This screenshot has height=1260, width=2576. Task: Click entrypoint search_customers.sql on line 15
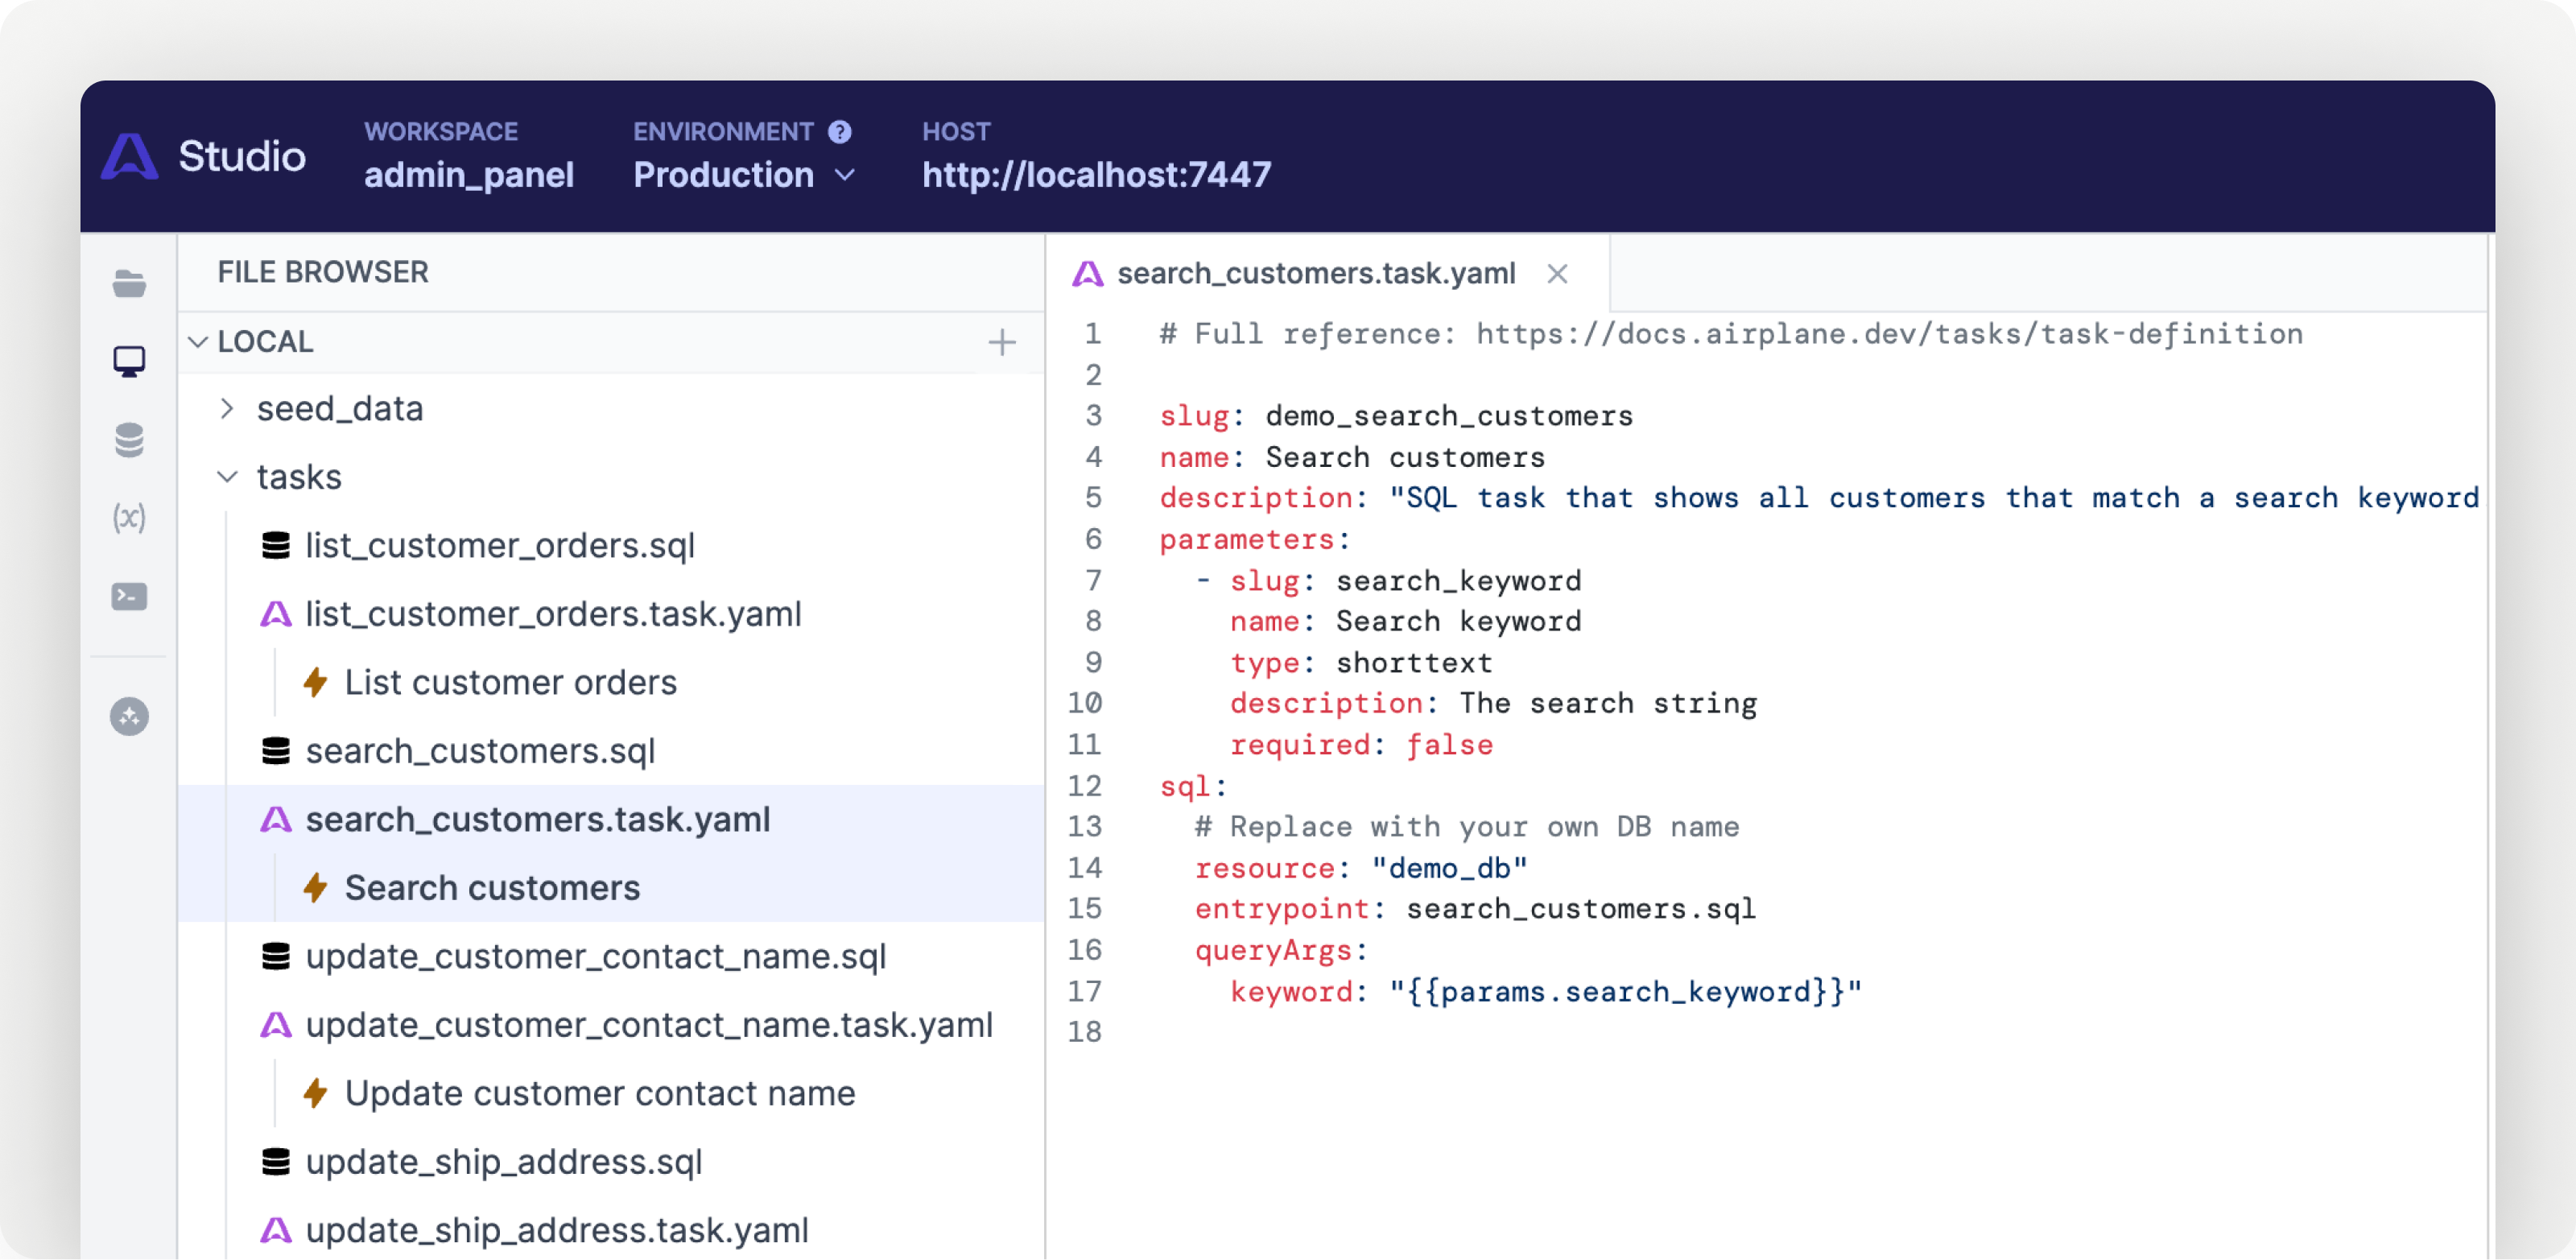[1475, 909]
